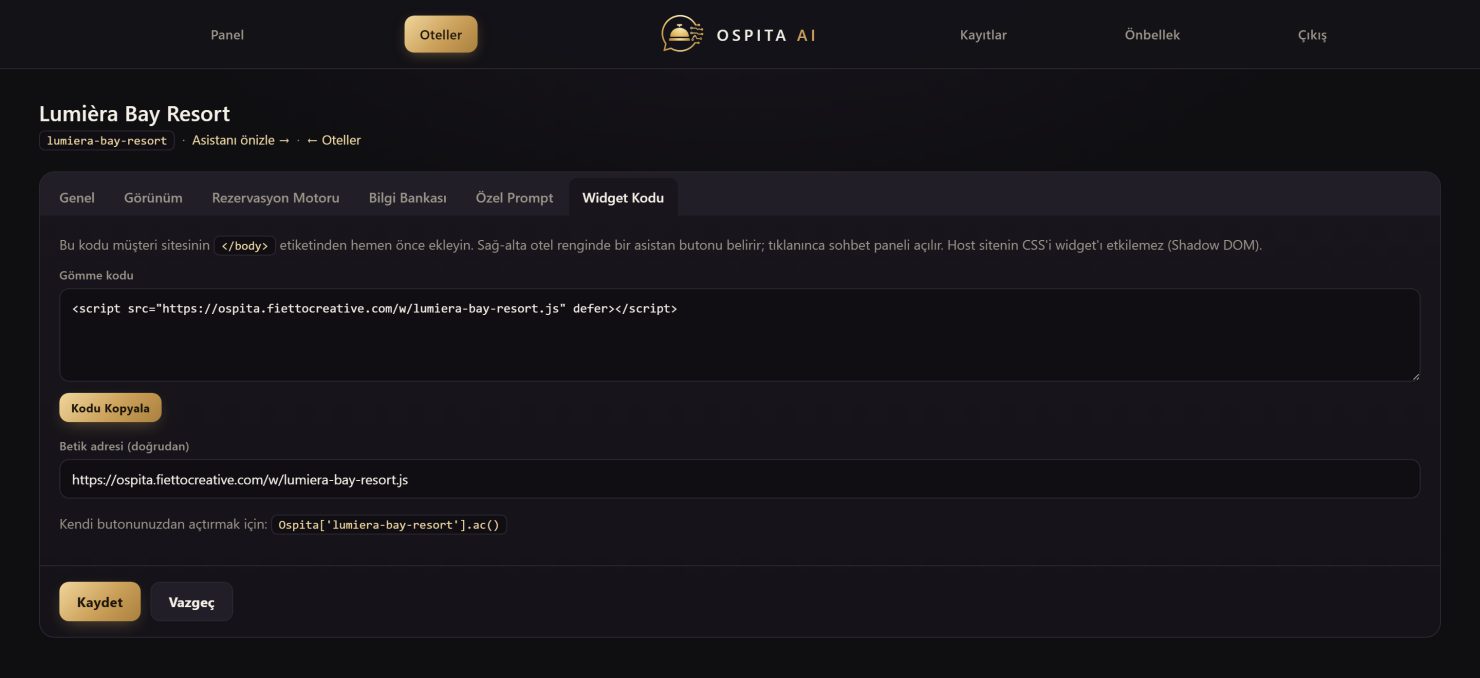The width and height of the screenshot is (1480, 678).
Task: Click the lumiera-bay-resort slug badge
Action: [x=107, y=141]
